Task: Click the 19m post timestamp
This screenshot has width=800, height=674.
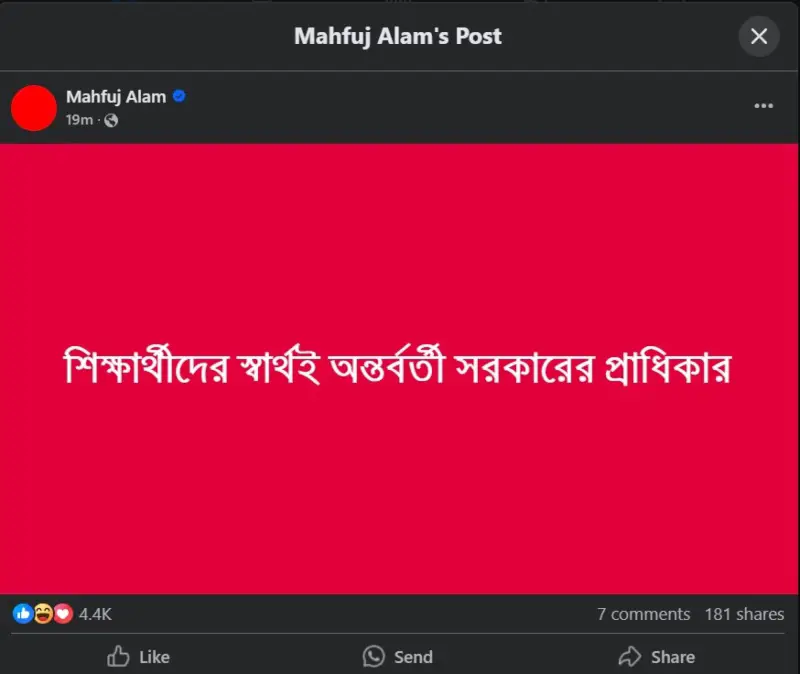Action: [x=79, y=120]
